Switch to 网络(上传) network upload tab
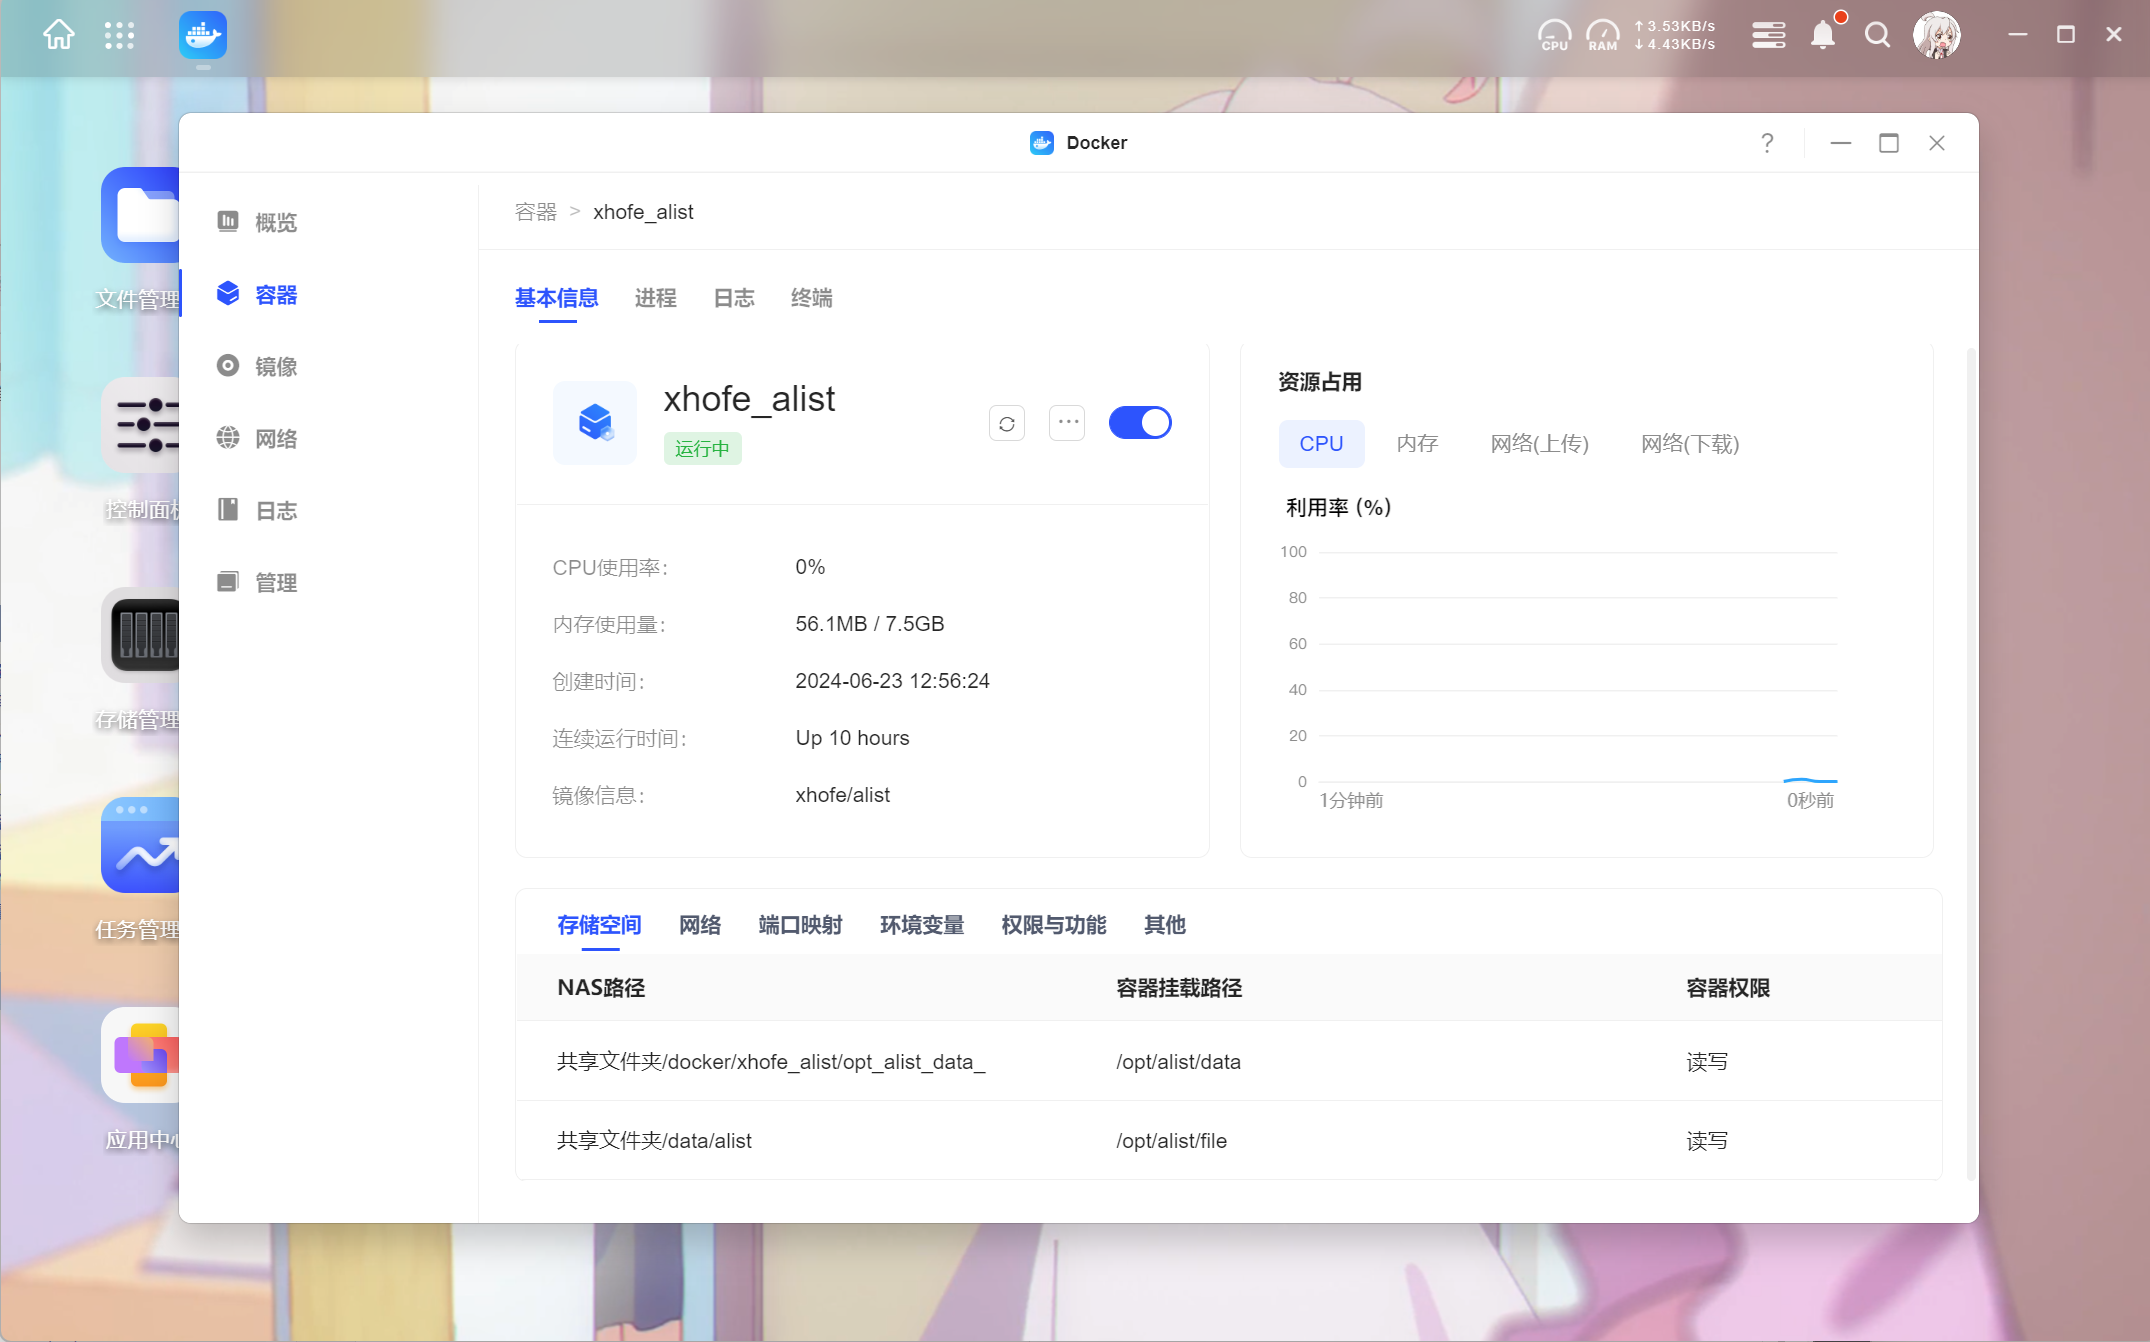 pyautogui.click(x=1536, y=444)
